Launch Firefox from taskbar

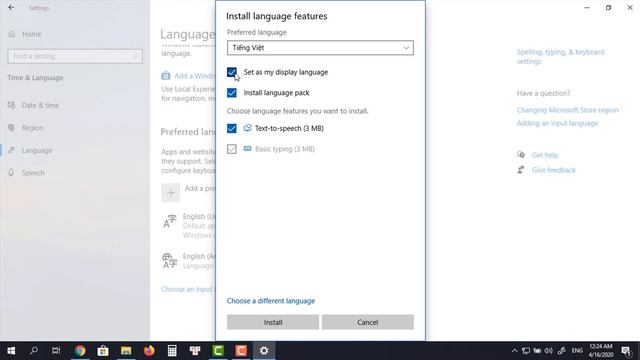tap(149, 351)
